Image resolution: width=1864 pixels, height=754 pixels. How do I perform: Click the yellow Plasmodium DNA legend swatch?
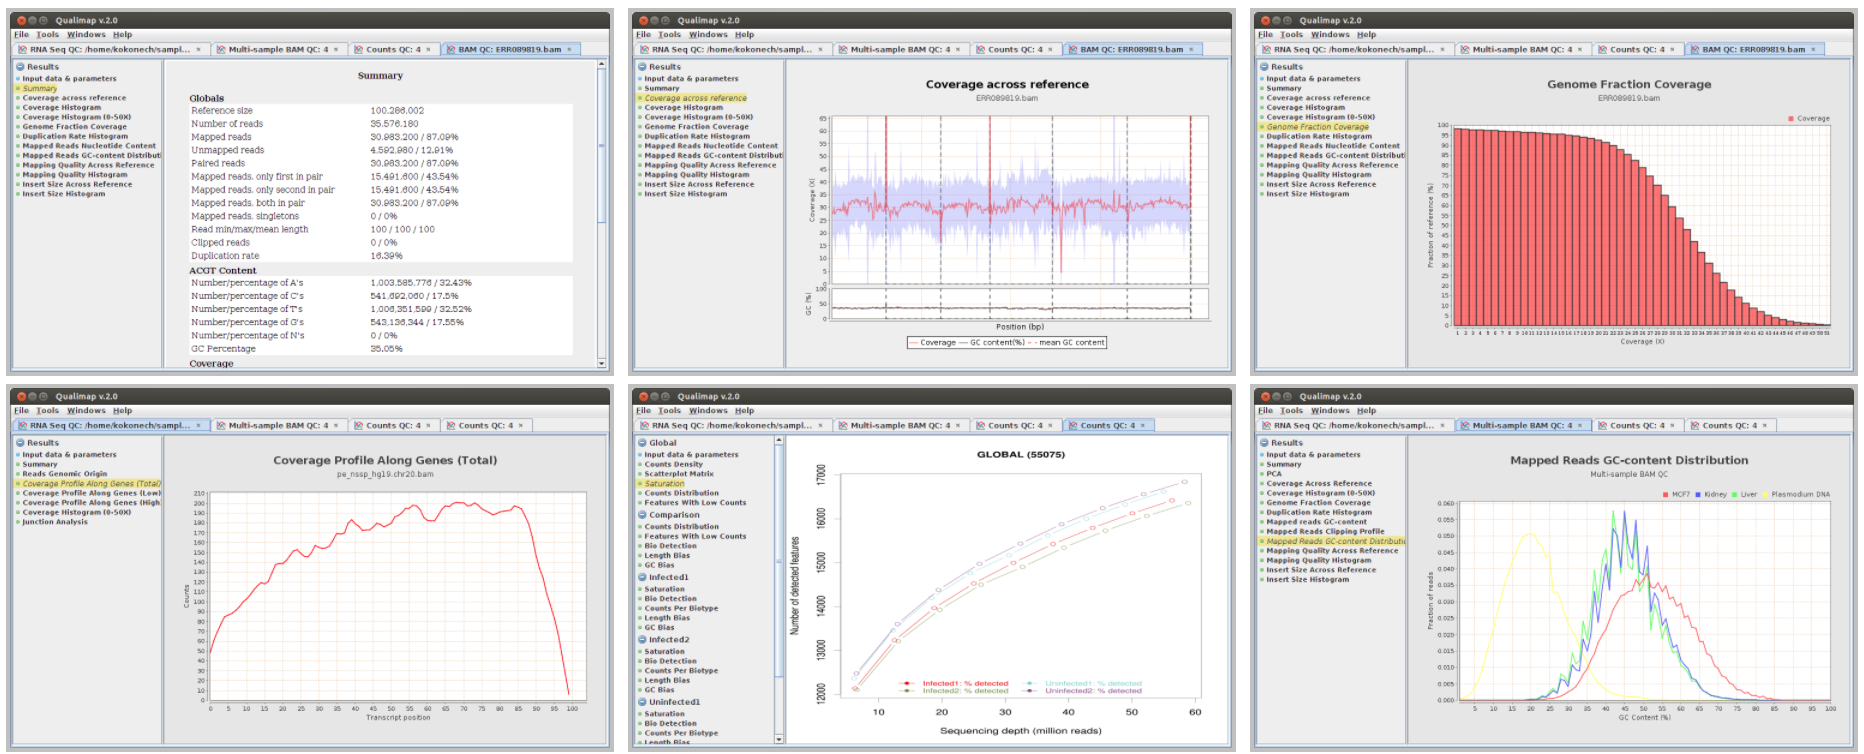coord(1766,494)
